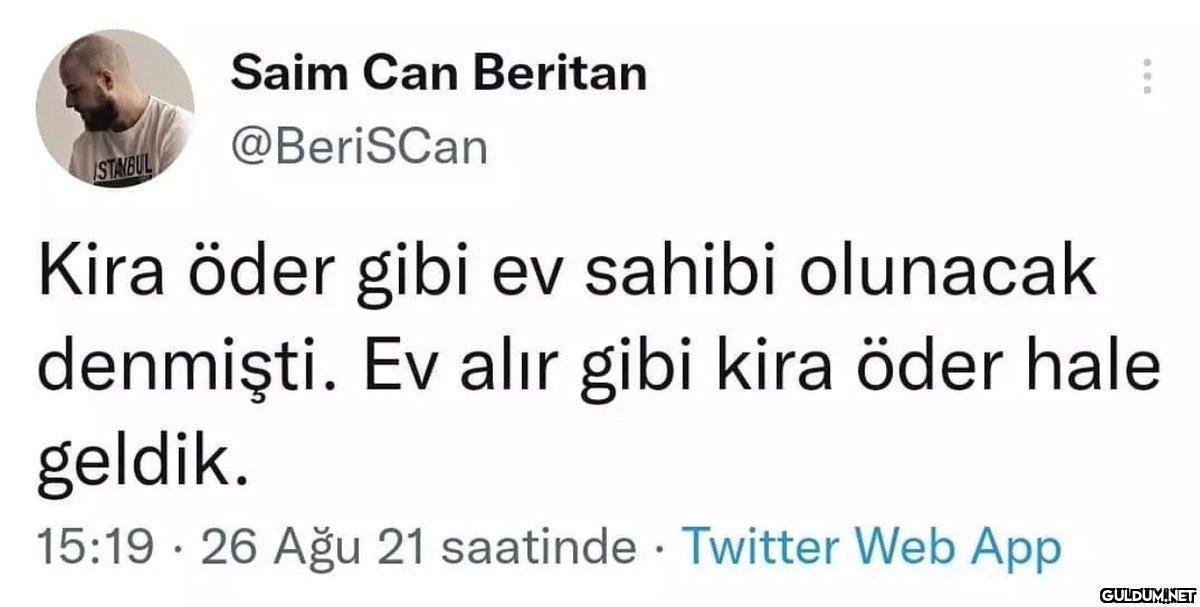
Task: Open the @BeriSCan handle link
Action: click(x=359, y=148)
